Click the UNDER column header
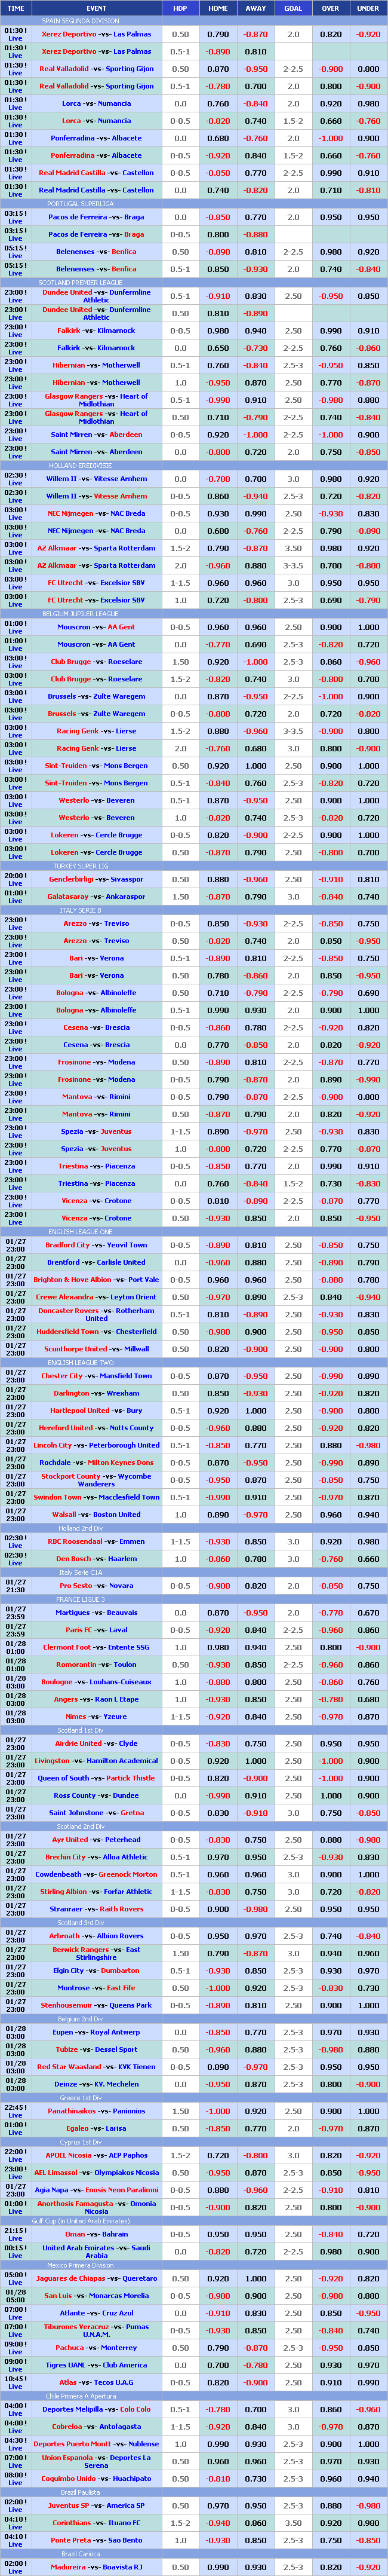The width and height of the screenshot is (388, 2576). click(368, 7)
